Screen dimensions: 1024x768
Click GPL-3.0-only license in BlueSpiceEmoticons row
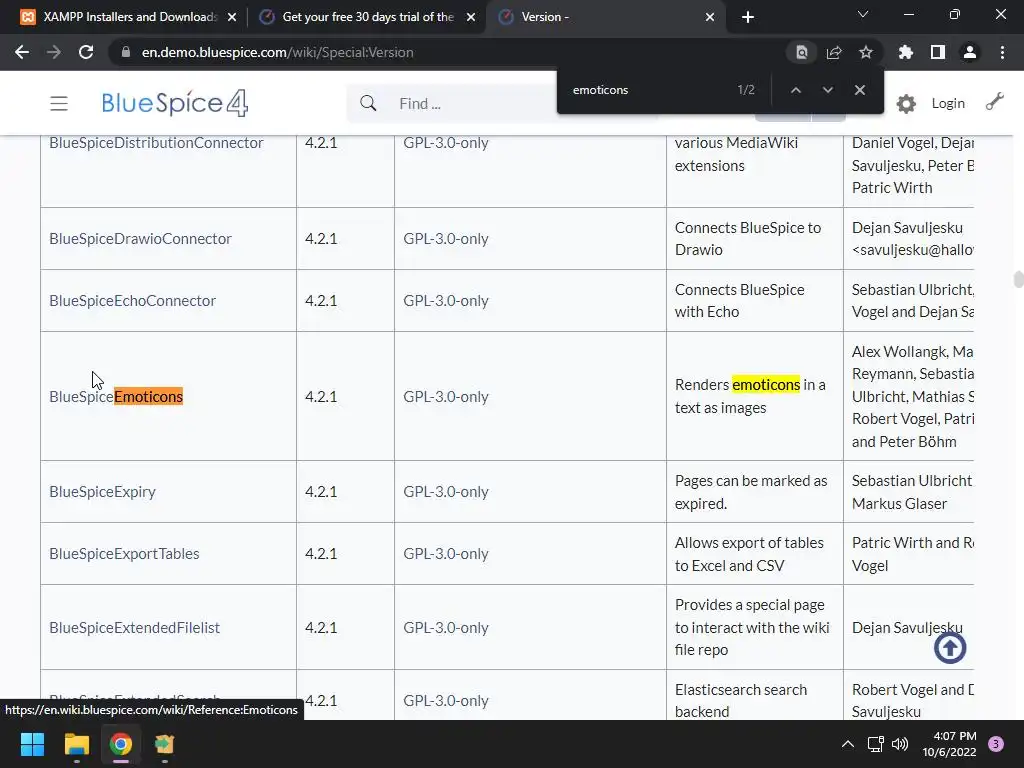[x=446, y=396]
